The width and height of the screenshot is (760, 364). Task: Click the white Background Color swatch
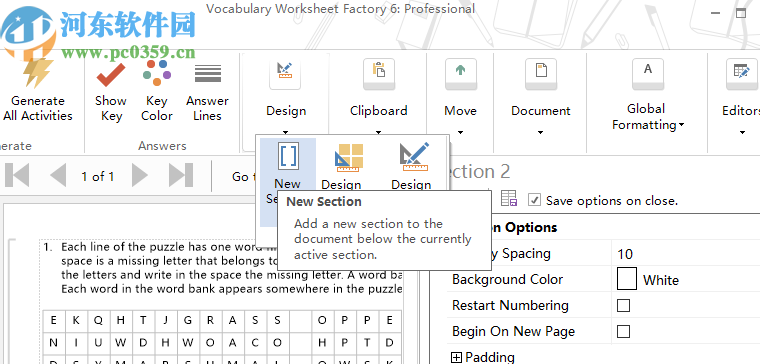627,280
